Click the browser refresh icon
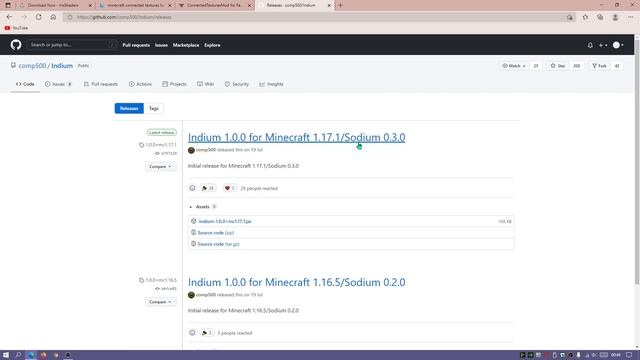 click(38, 17)
